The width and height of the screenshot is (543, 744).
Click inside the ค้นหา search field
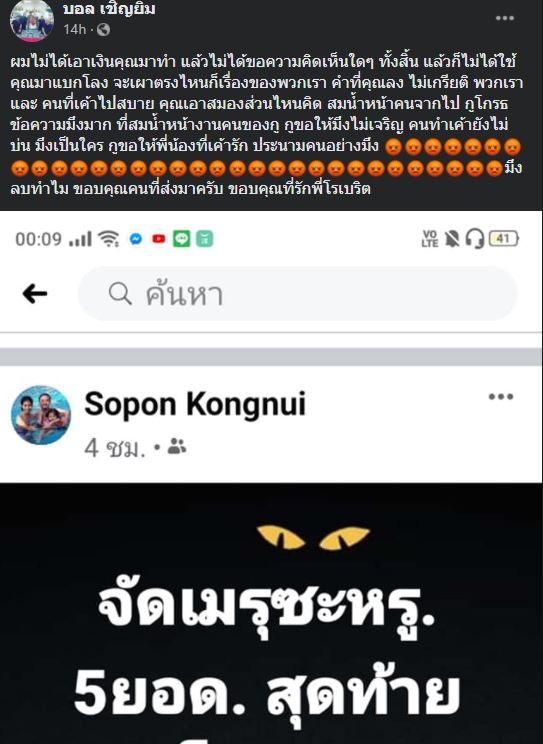click(x=298, y=294)
